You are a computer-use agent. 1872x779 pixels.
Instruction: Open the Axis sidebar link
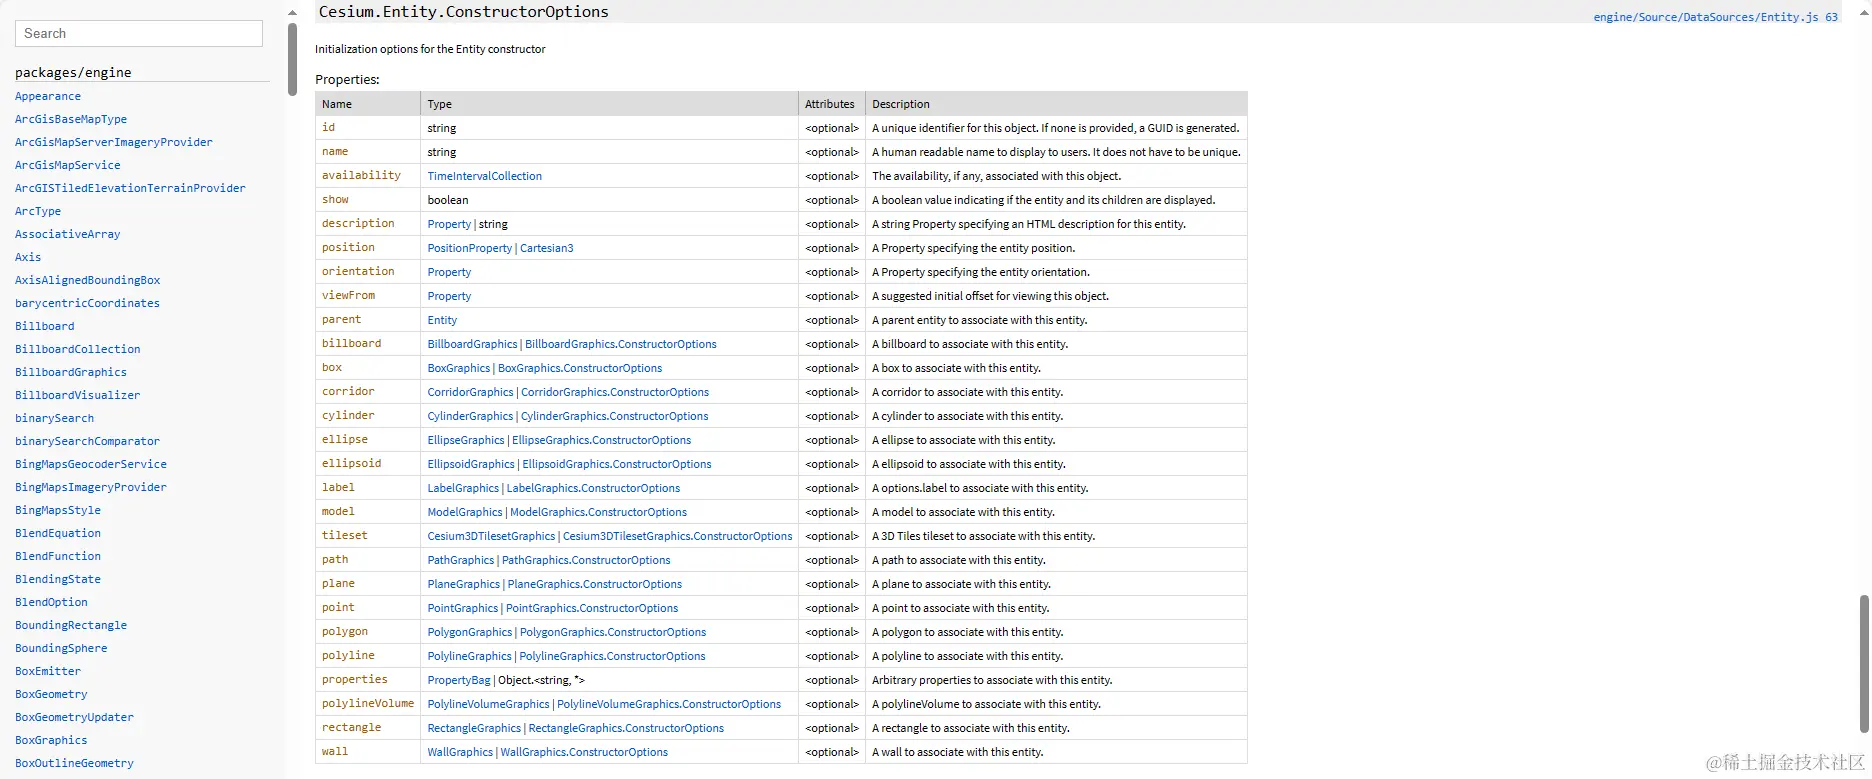[28, 257]
